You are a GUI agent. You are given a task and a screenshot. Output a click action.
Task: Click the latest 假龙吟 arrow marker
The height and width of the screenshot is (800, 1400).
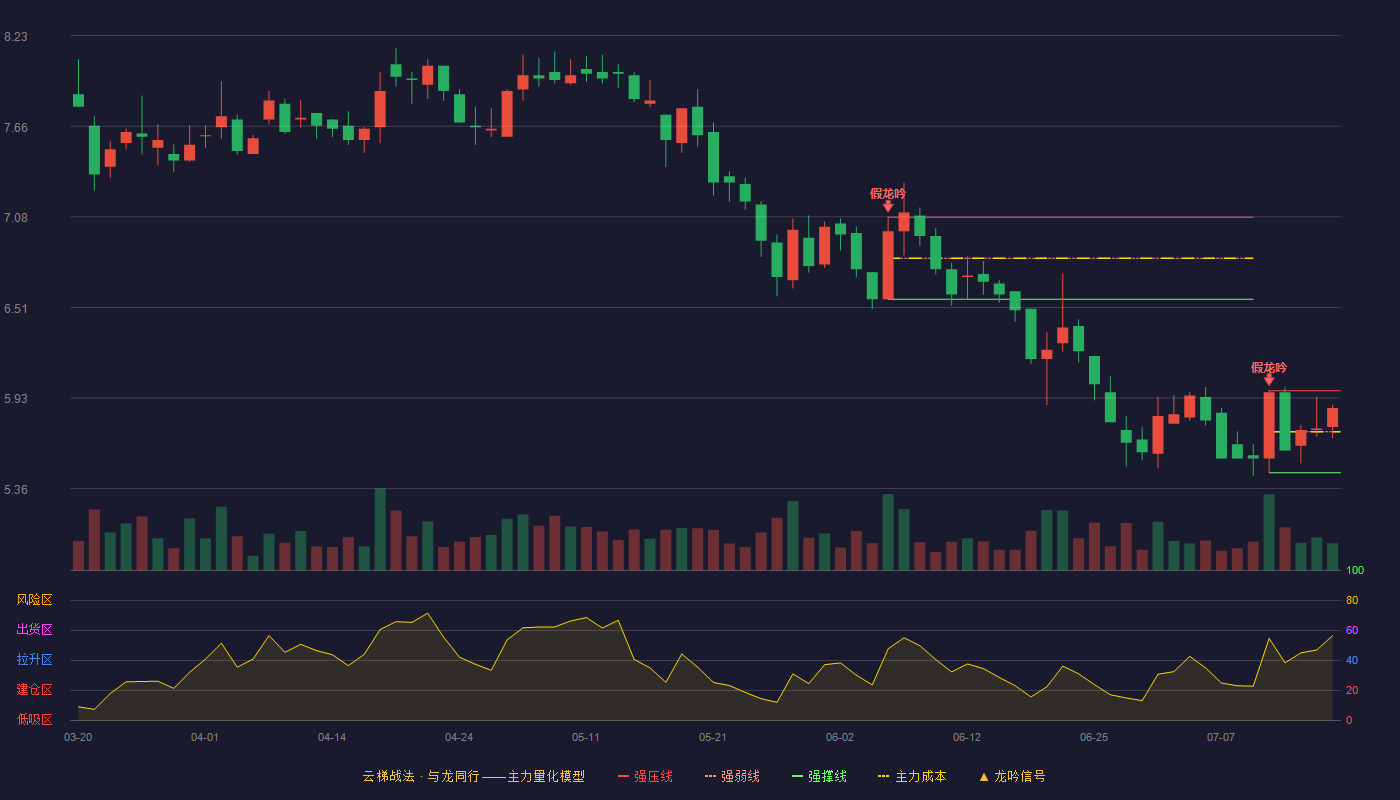tap(1269, 380)
